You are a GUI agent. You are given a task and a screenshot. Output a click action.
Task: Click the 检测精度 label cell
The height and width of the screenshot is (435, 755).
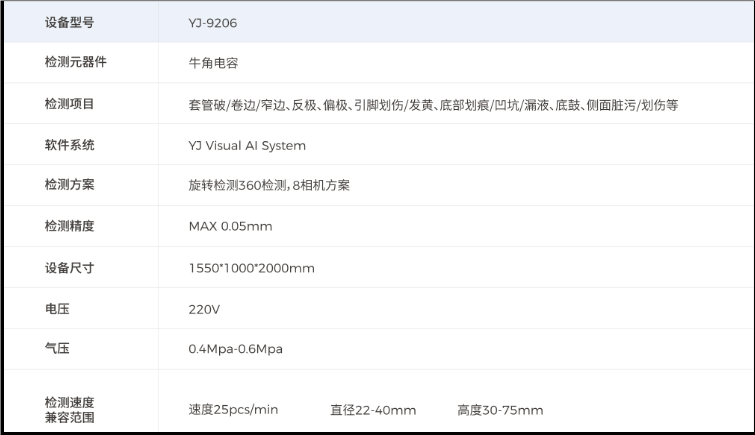(69, 226)
